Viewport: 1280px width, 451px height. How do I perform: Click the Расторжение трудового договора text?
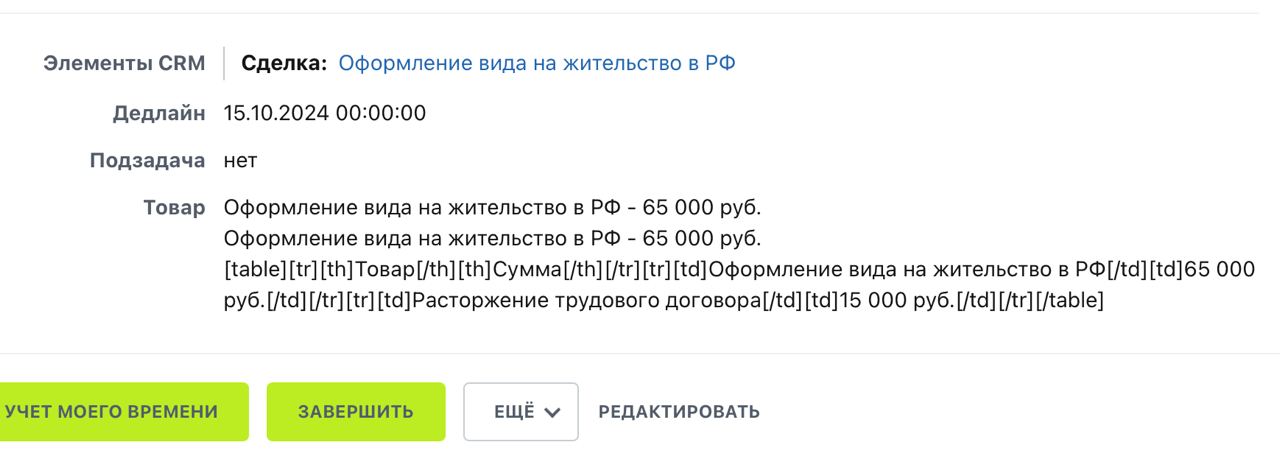(586, 300)
